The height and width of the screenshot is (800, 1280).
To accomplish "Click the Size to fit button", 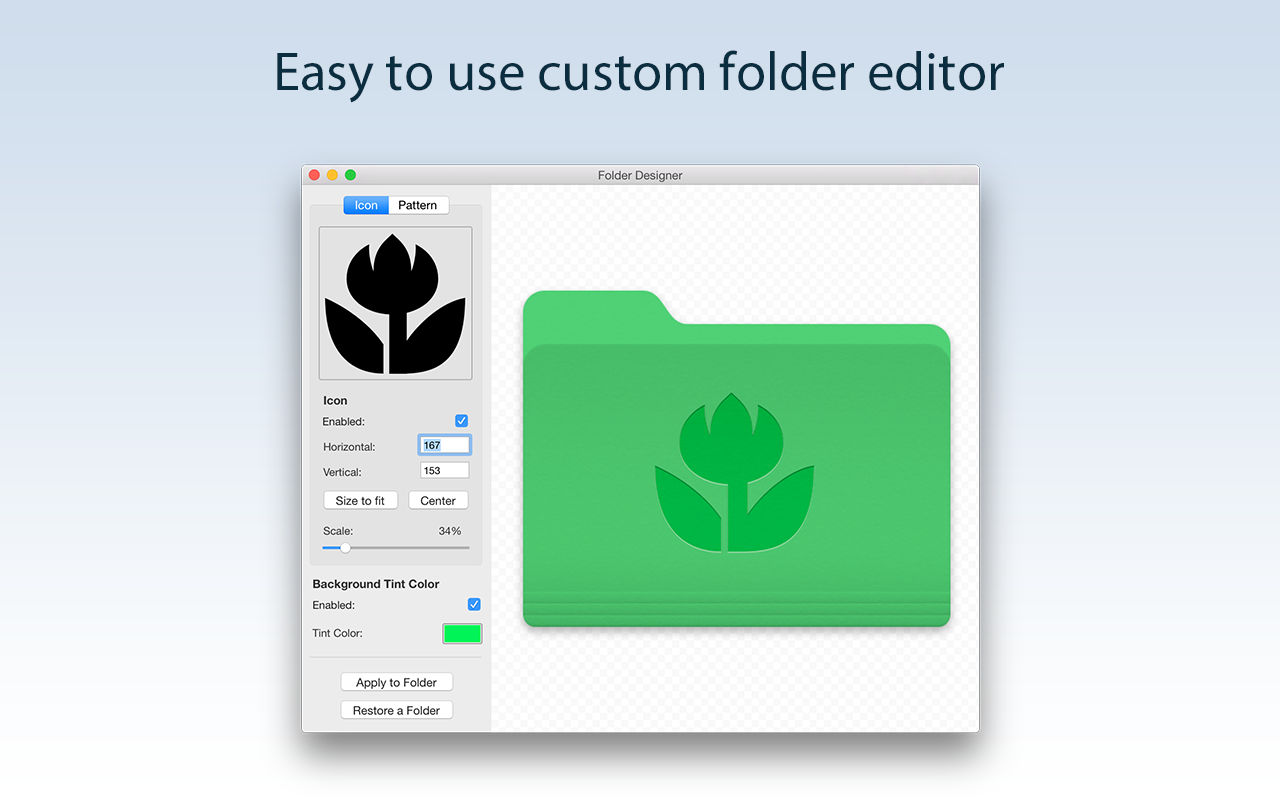I will point(360,500).
